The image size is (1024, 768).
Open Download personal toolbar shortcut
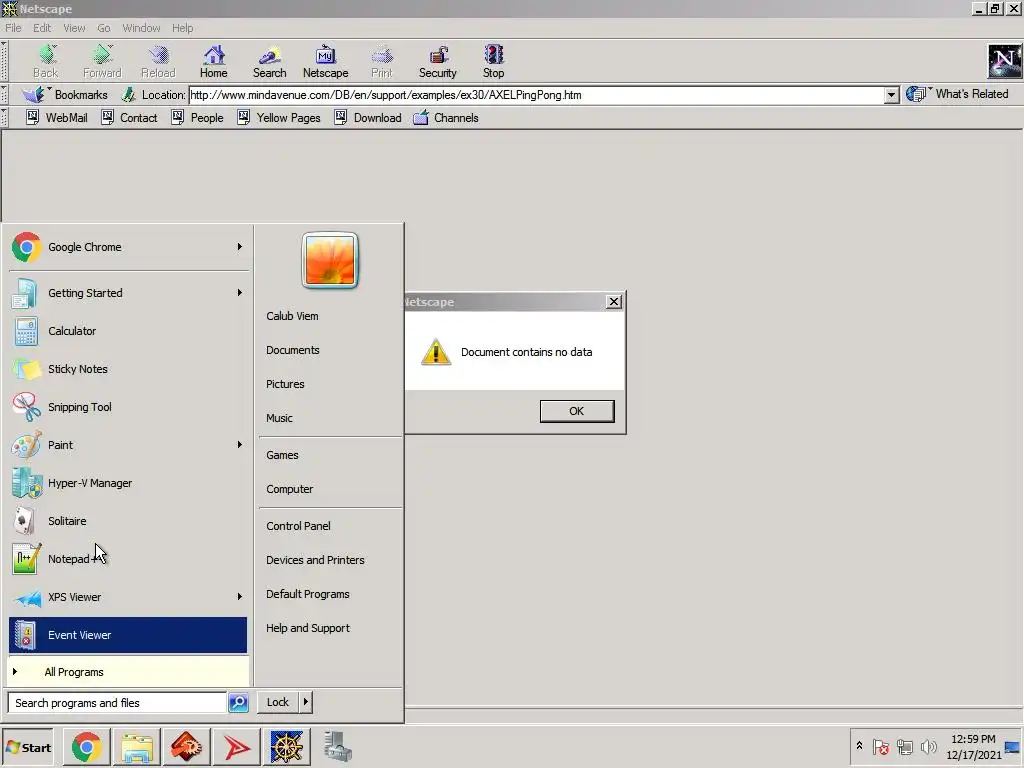(368, 118)
